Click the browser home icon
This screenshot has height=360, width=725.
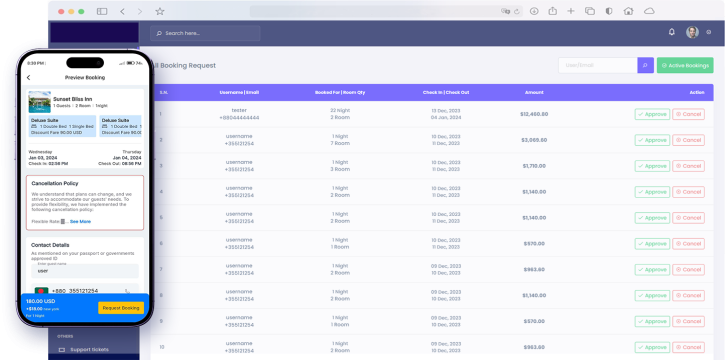[x=628, y=12]
